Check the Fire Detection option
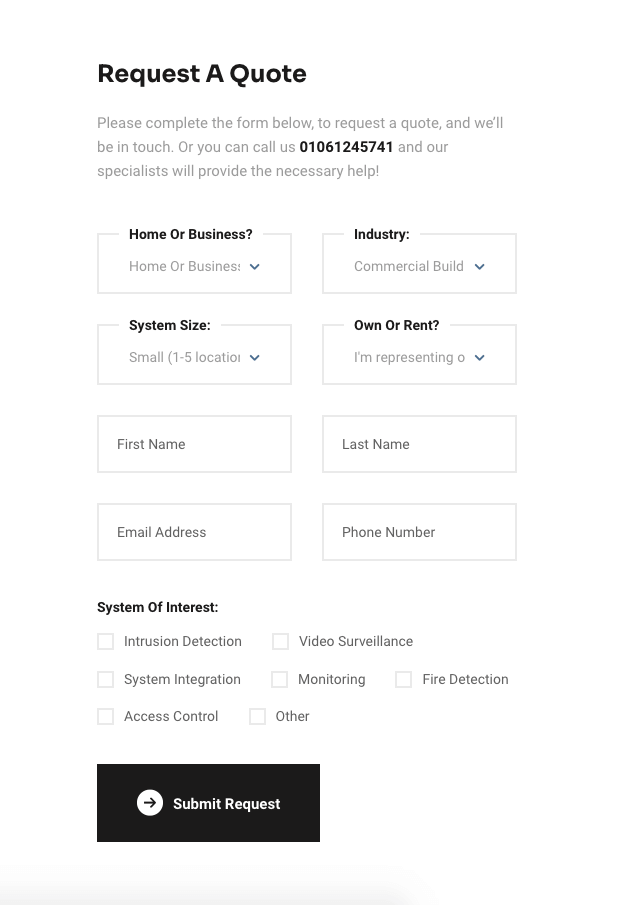 pos(404,679)
